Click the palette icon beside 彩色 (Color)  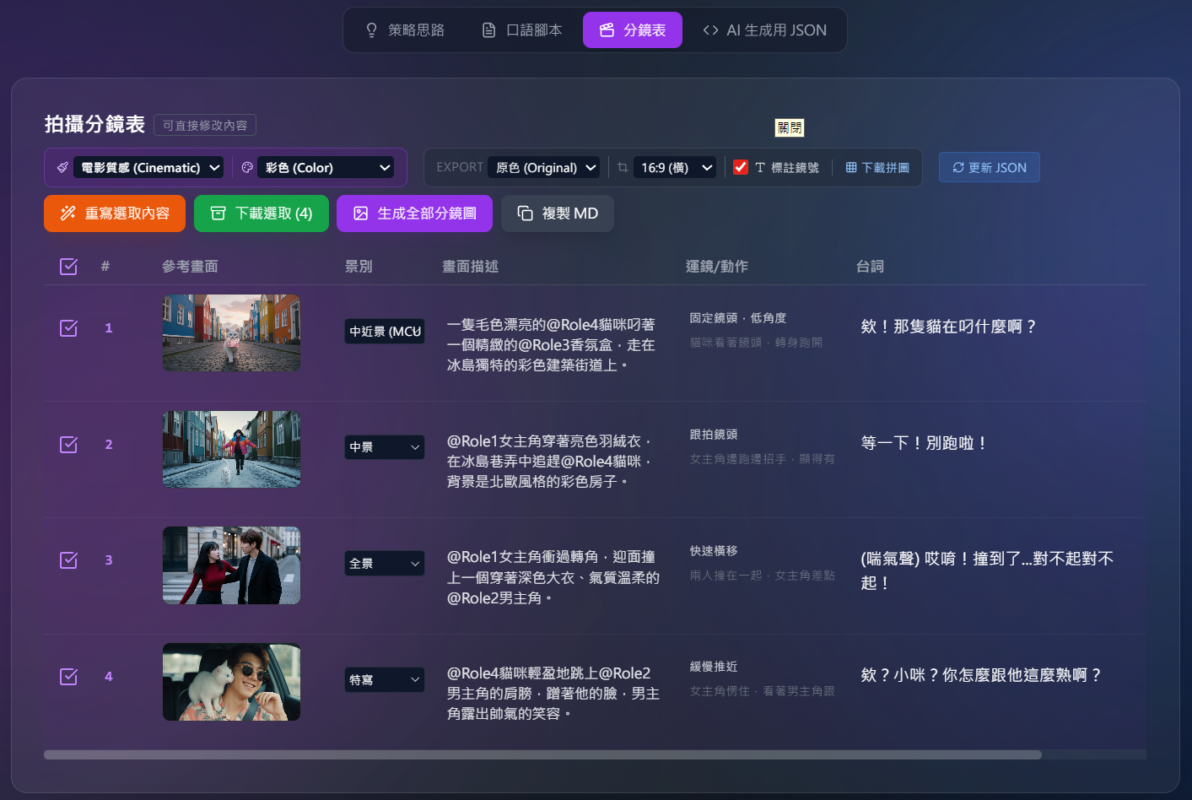point(247,168)
